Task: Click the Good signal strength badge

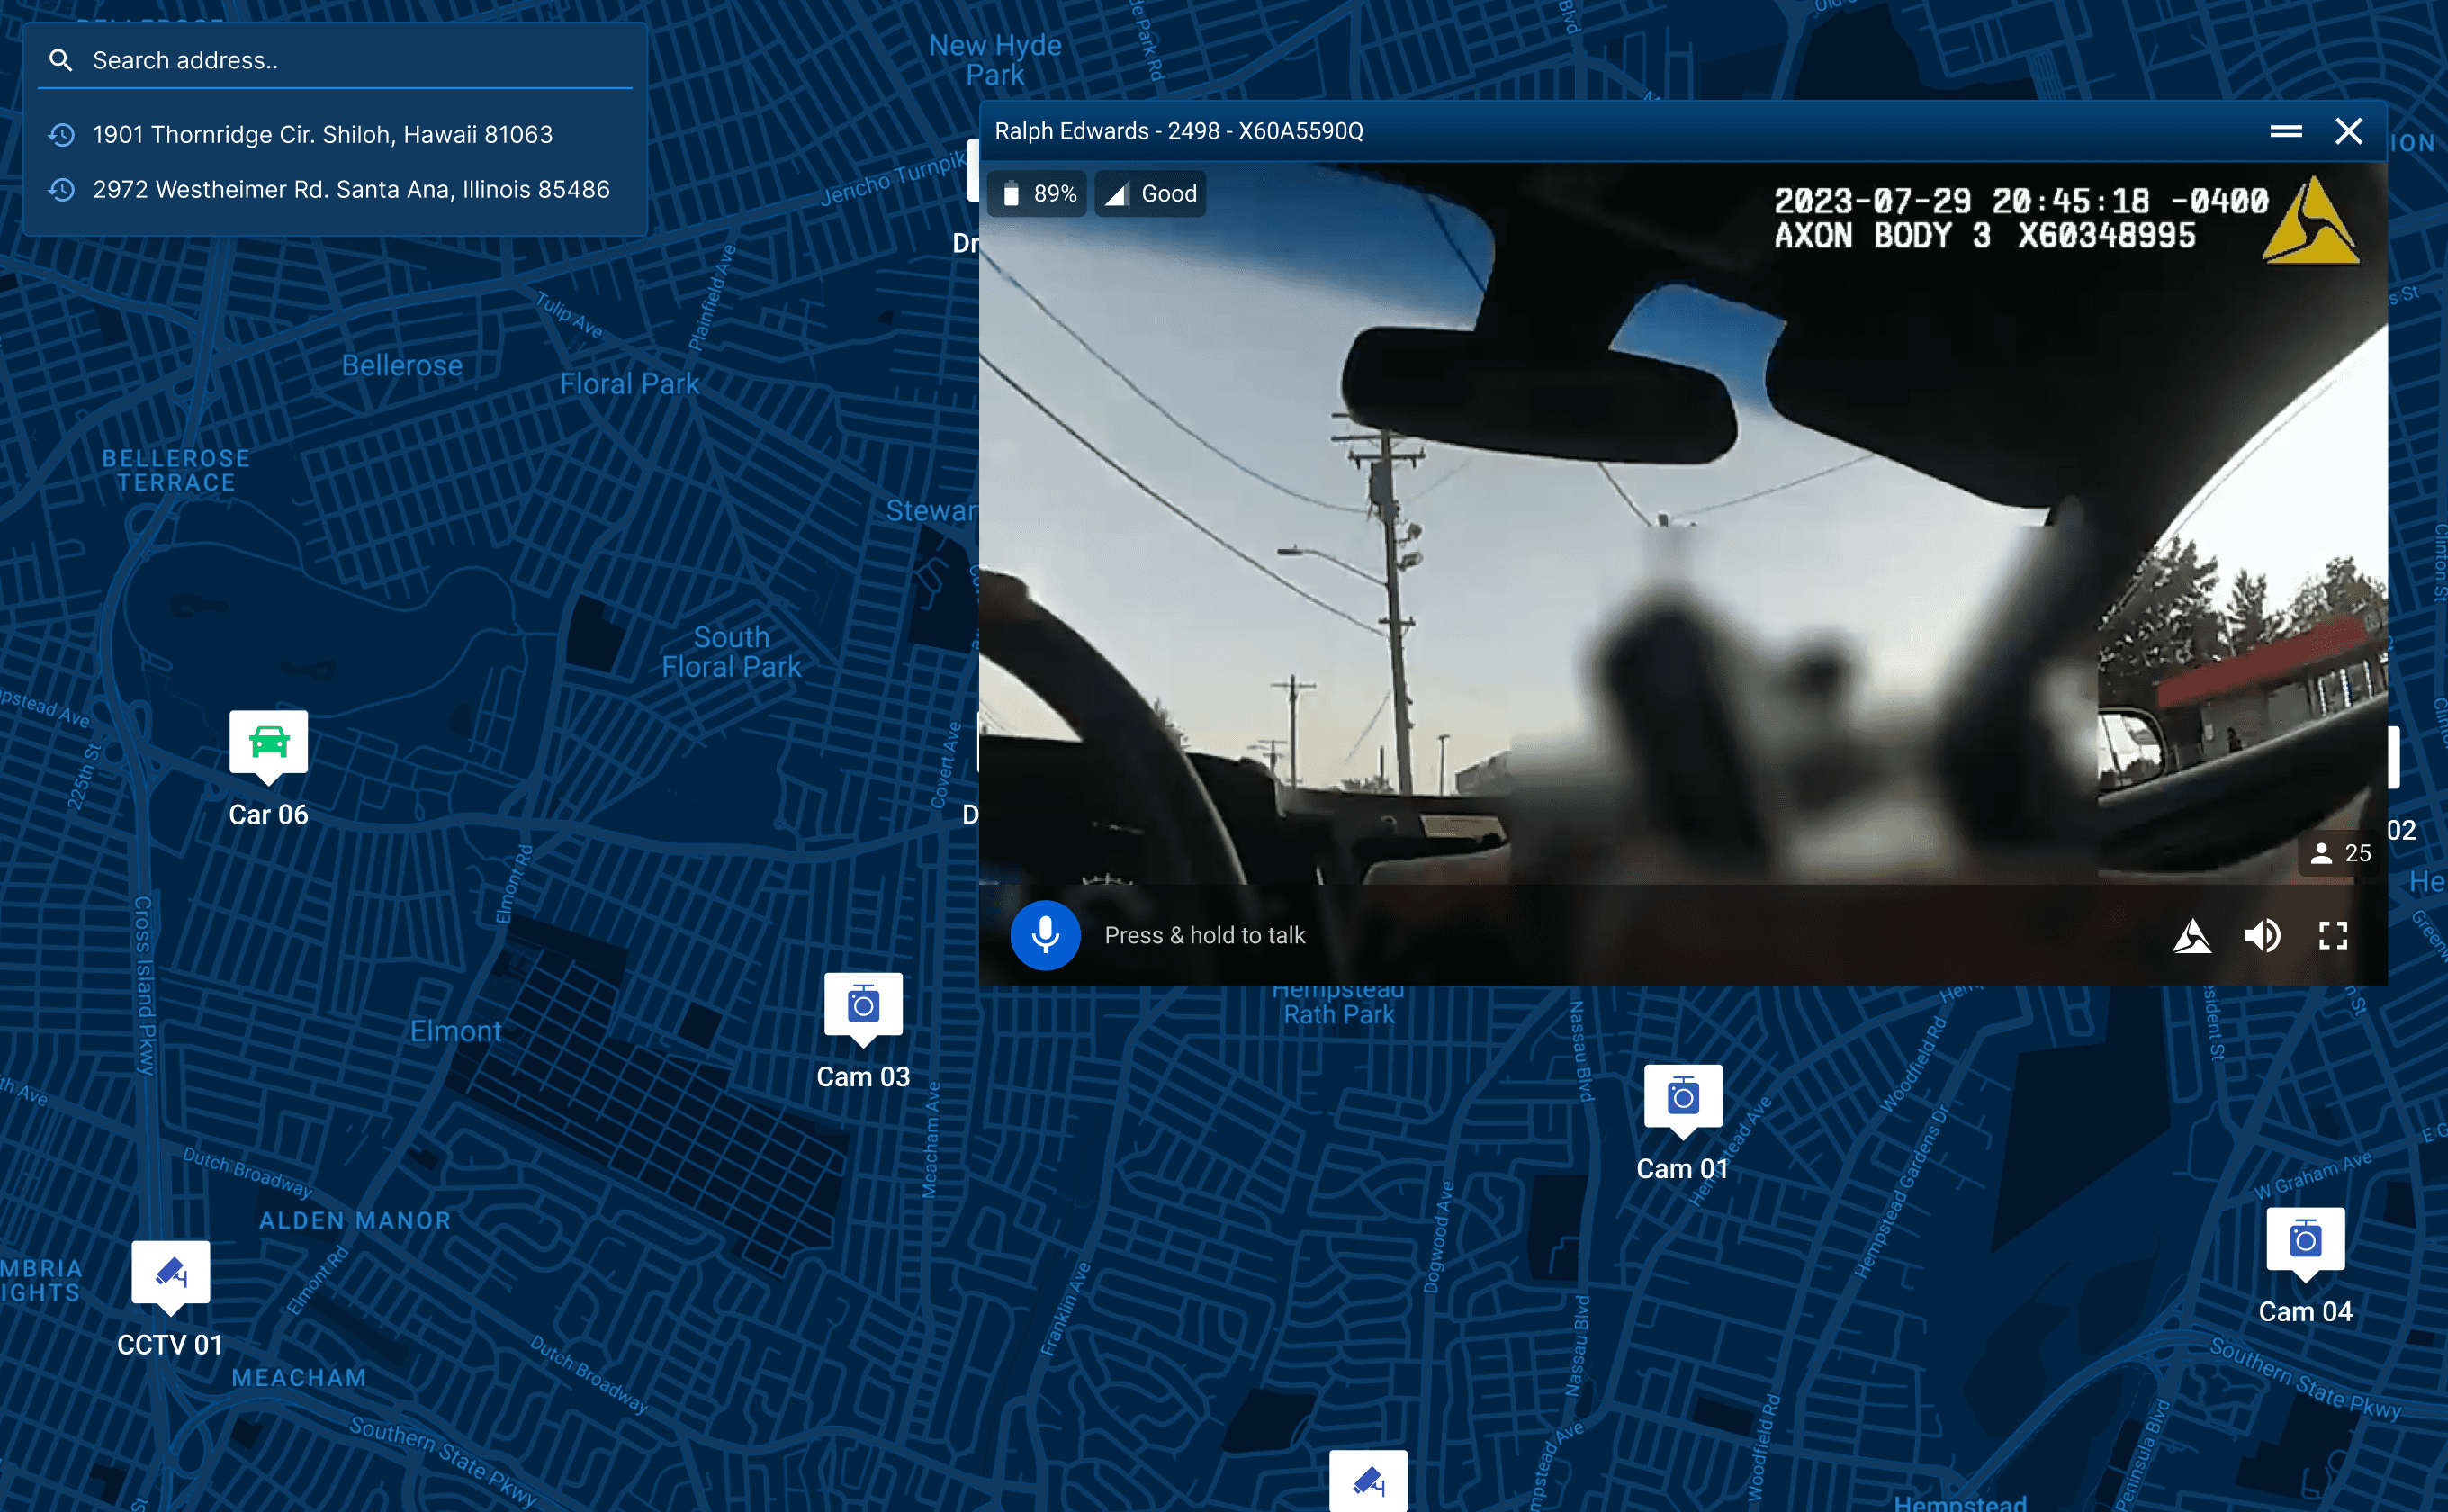Action: pyautogui.click(x=1150, y=194)
